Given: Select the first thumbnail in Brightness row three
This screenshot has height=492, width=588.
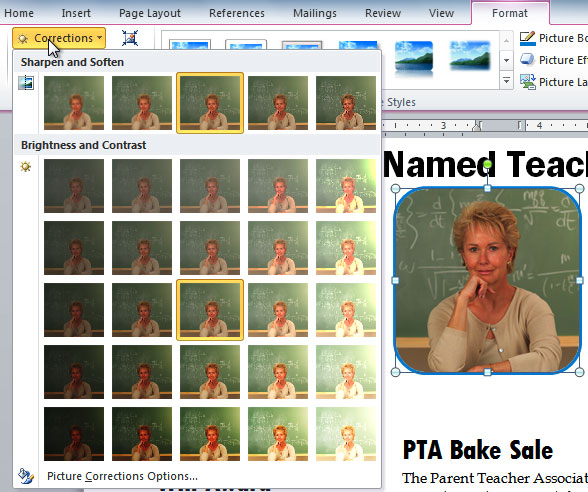Looking at the screenshot, I should 74,310.
